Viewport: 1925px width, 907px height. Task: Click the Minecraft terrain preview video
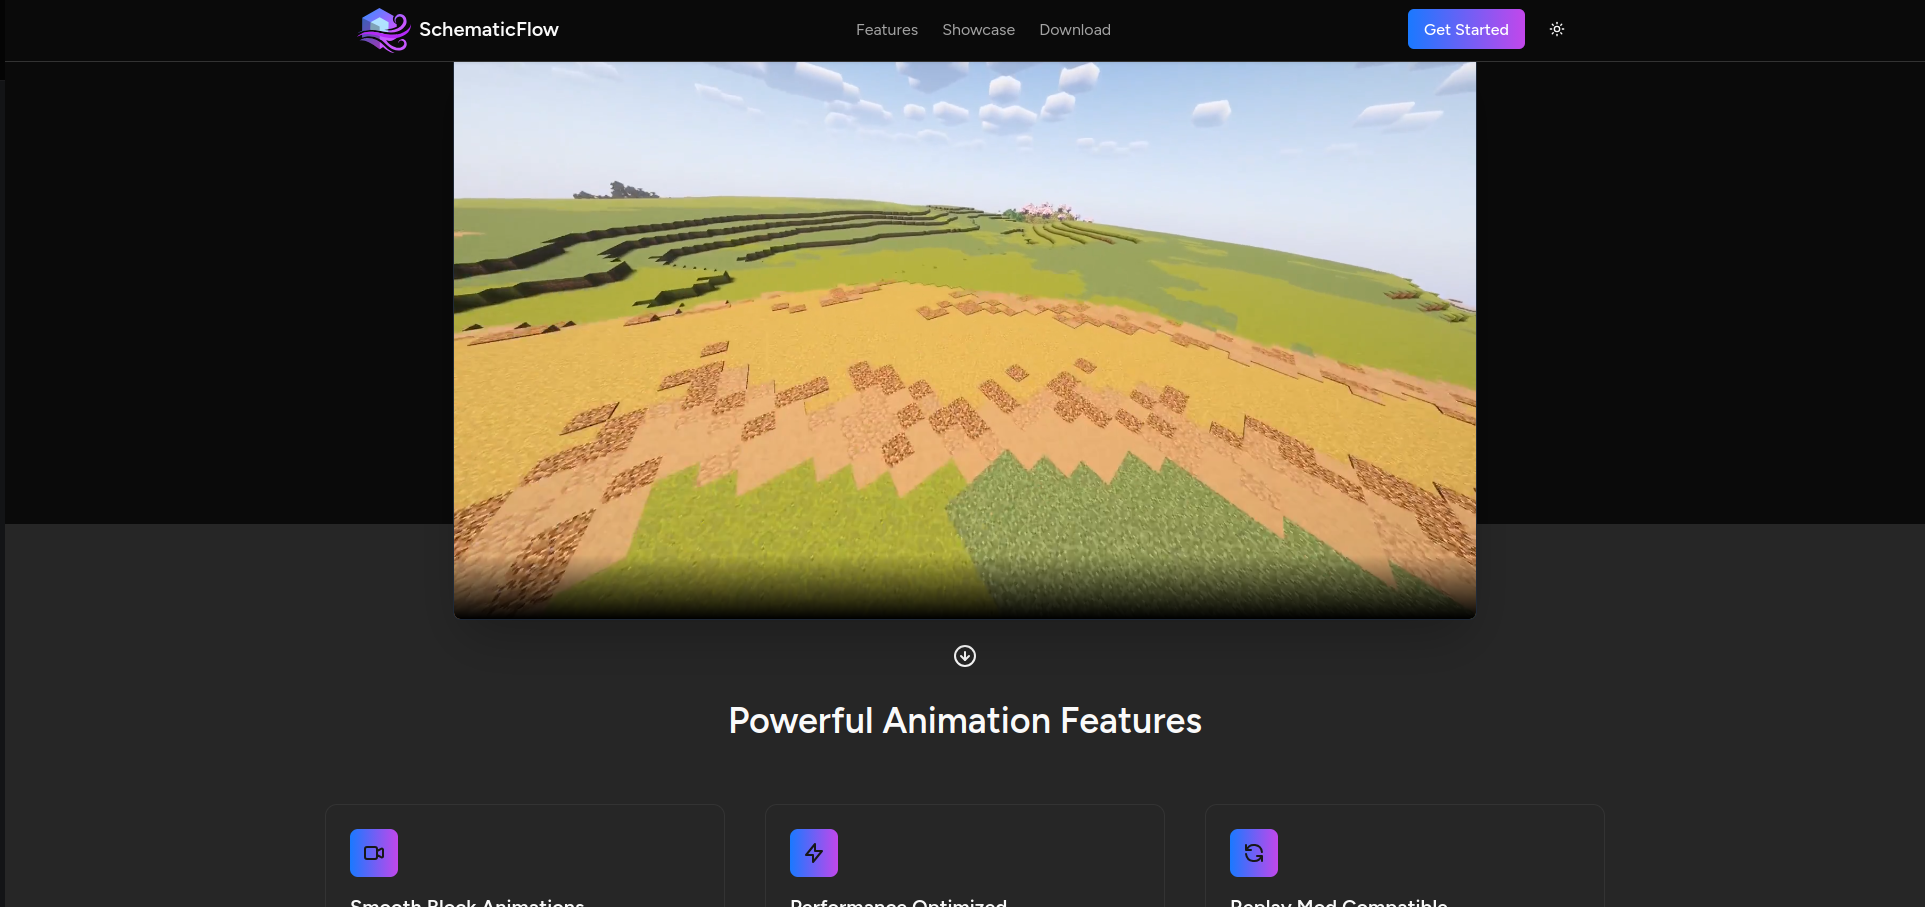click(x=964, y=340)
